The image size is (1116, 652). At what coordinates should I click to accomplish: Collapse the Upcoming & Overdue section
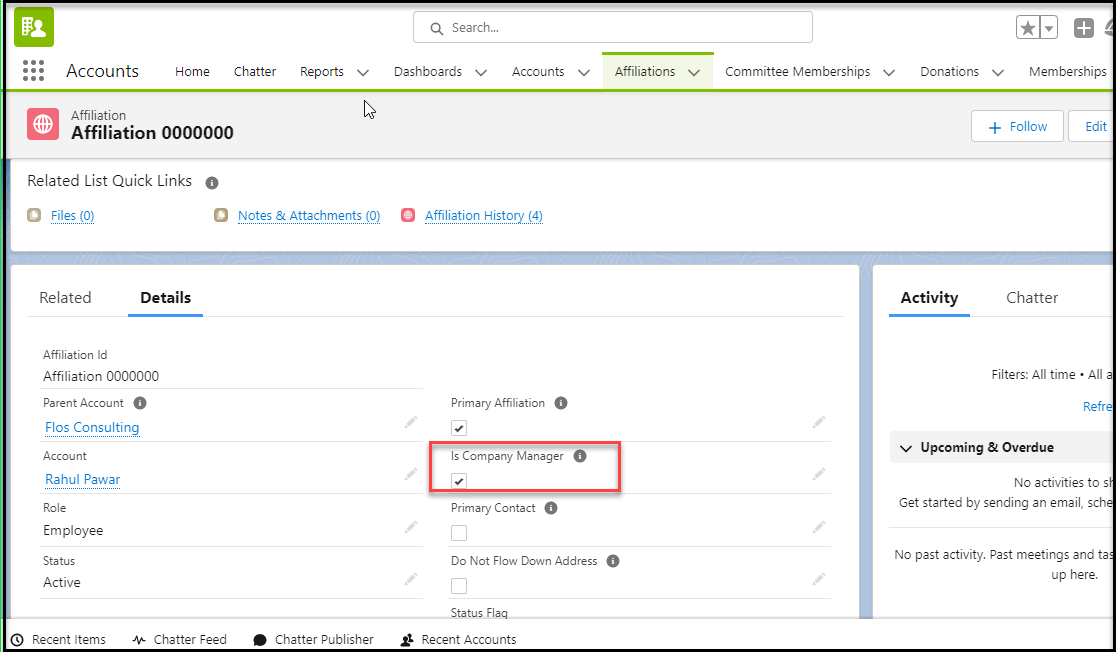[x=906, y=448]
